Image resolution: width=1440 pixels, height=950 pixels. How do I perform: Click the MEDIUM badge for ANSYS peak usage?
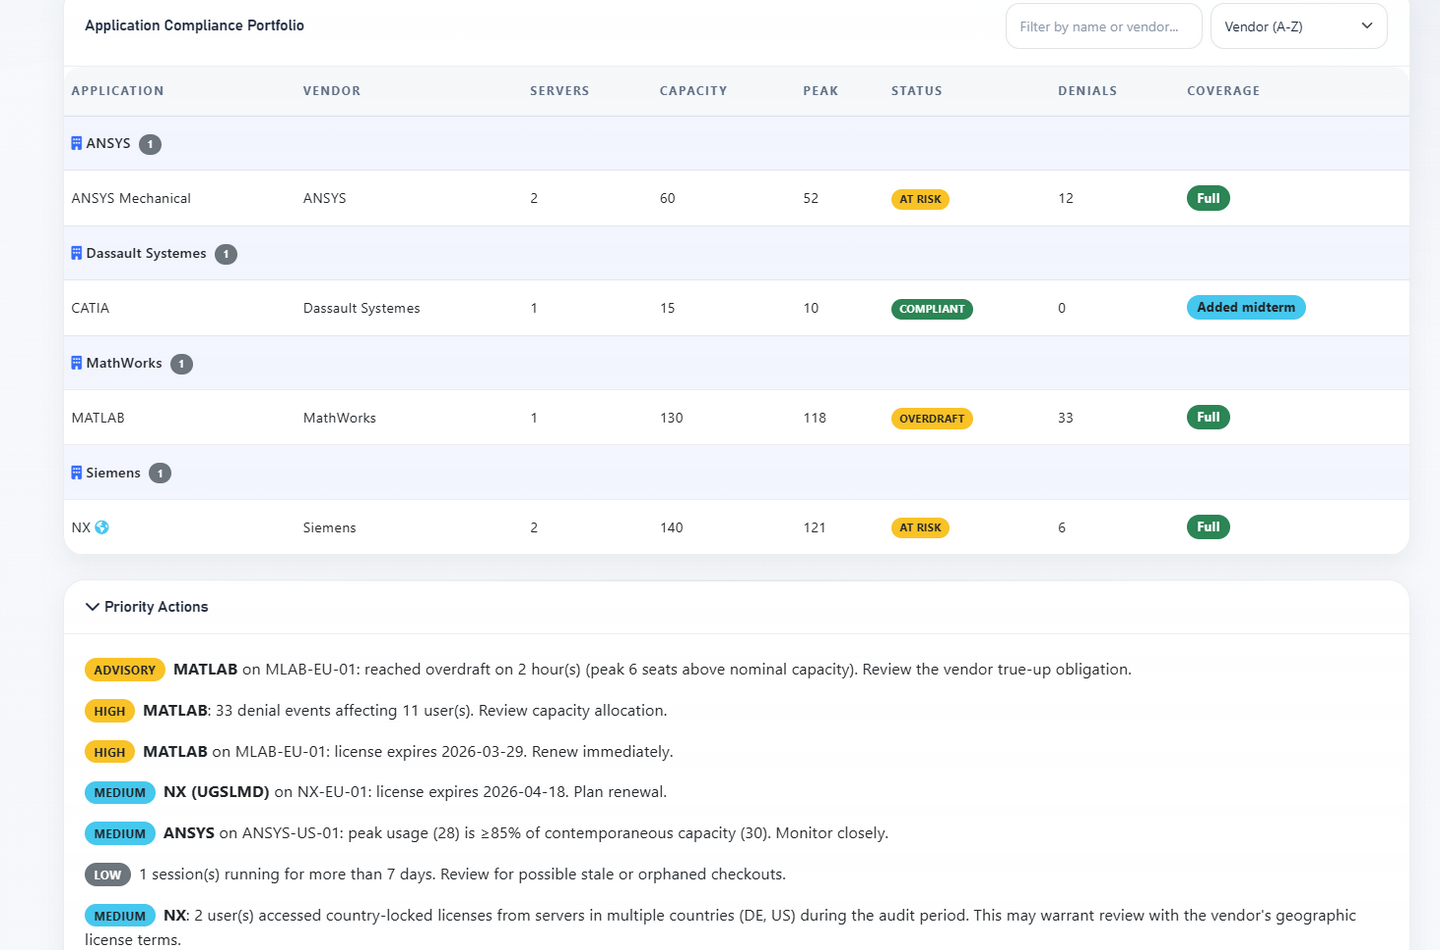(120, 834)
